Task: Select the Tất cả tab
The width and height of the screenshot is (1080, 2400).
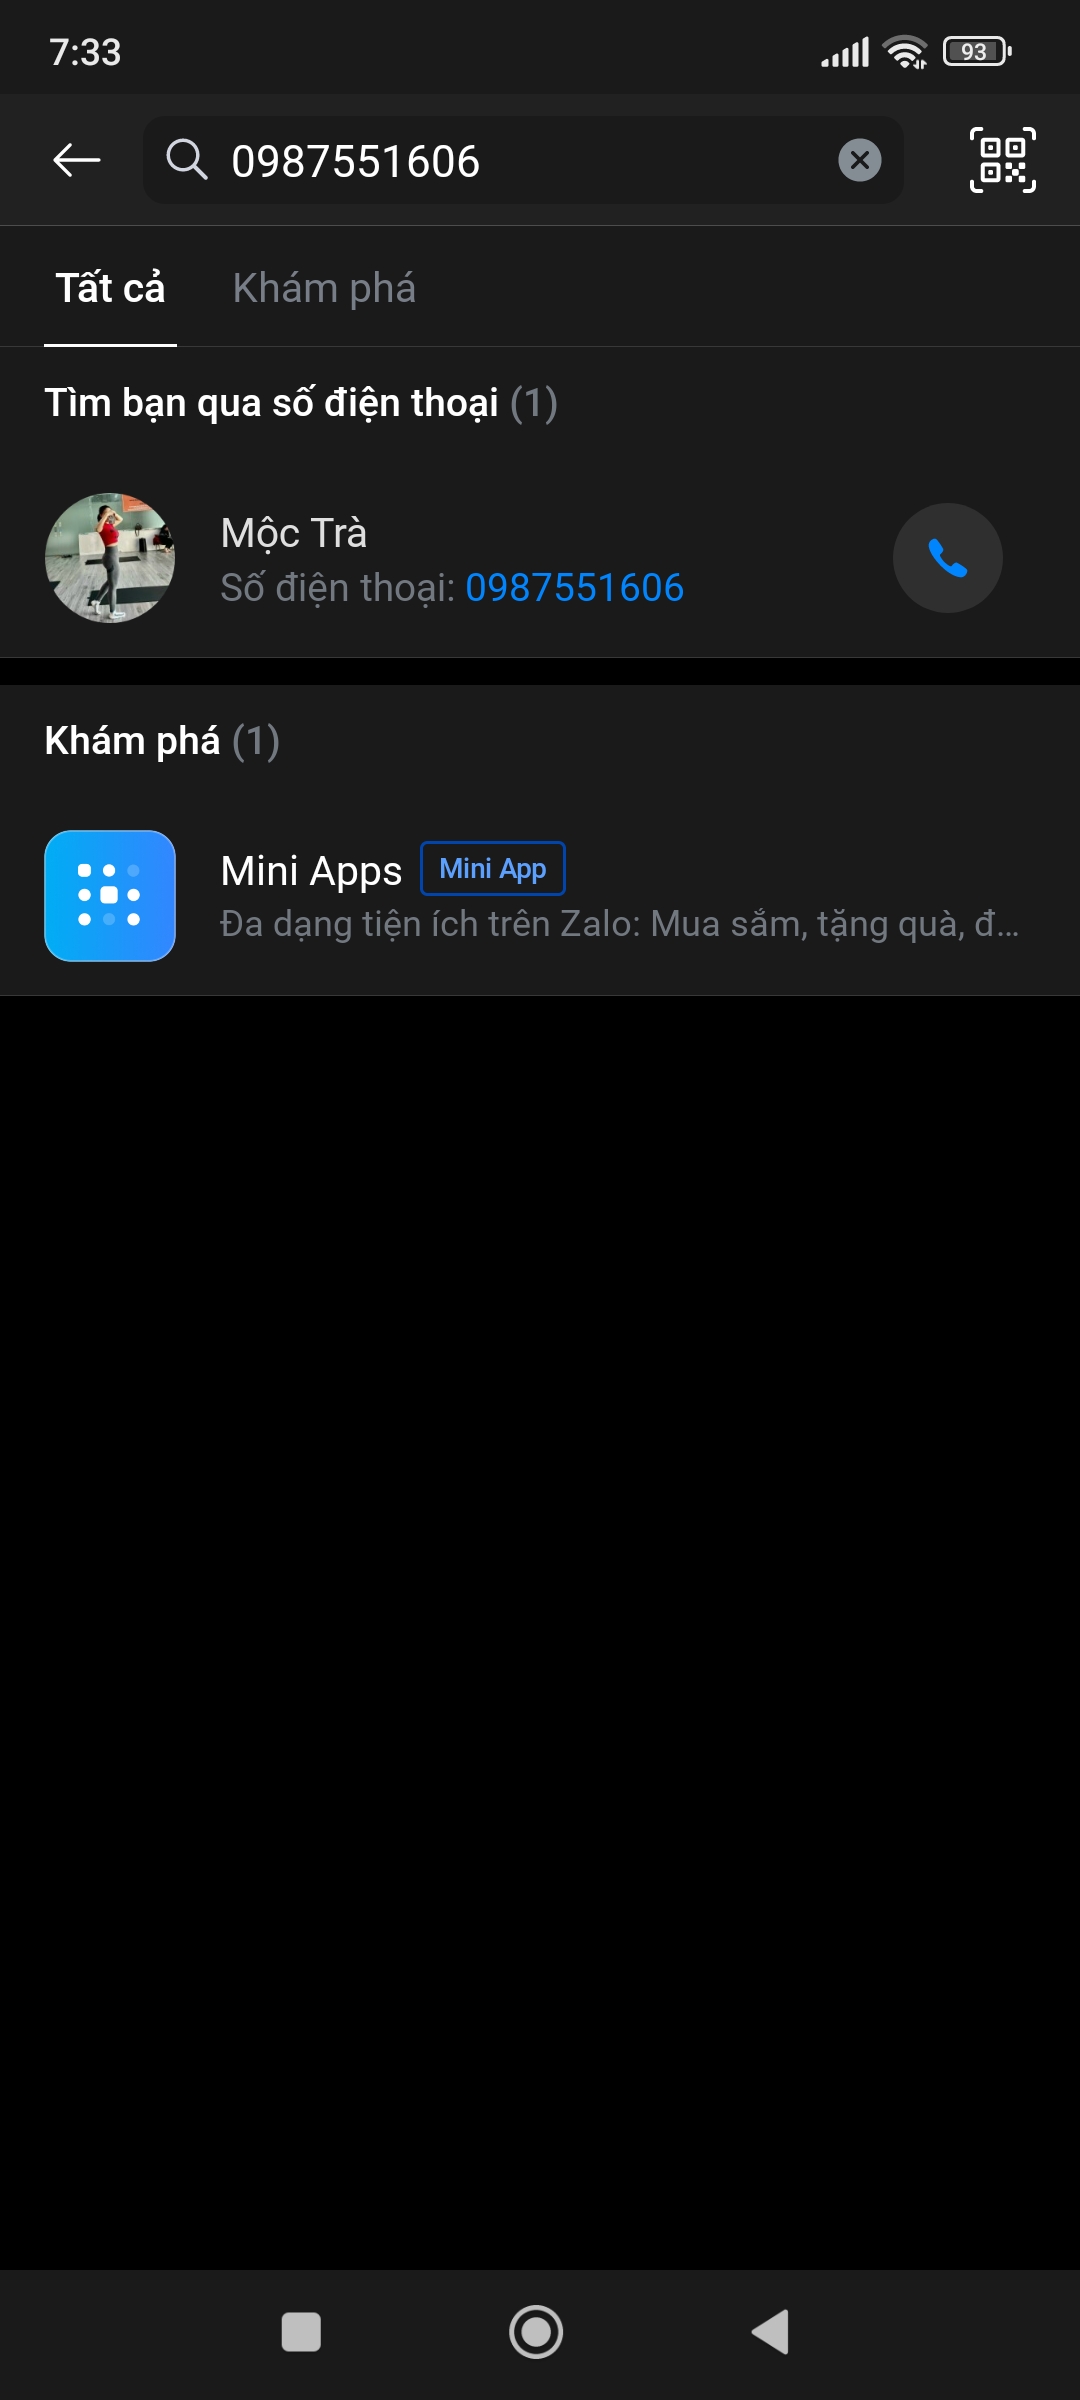Action: pos(110,288)
